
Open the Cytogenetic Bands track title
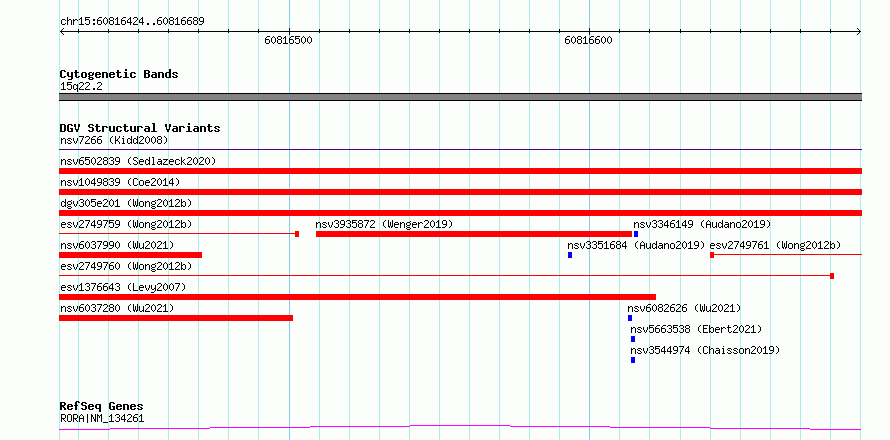coord(119,74)
